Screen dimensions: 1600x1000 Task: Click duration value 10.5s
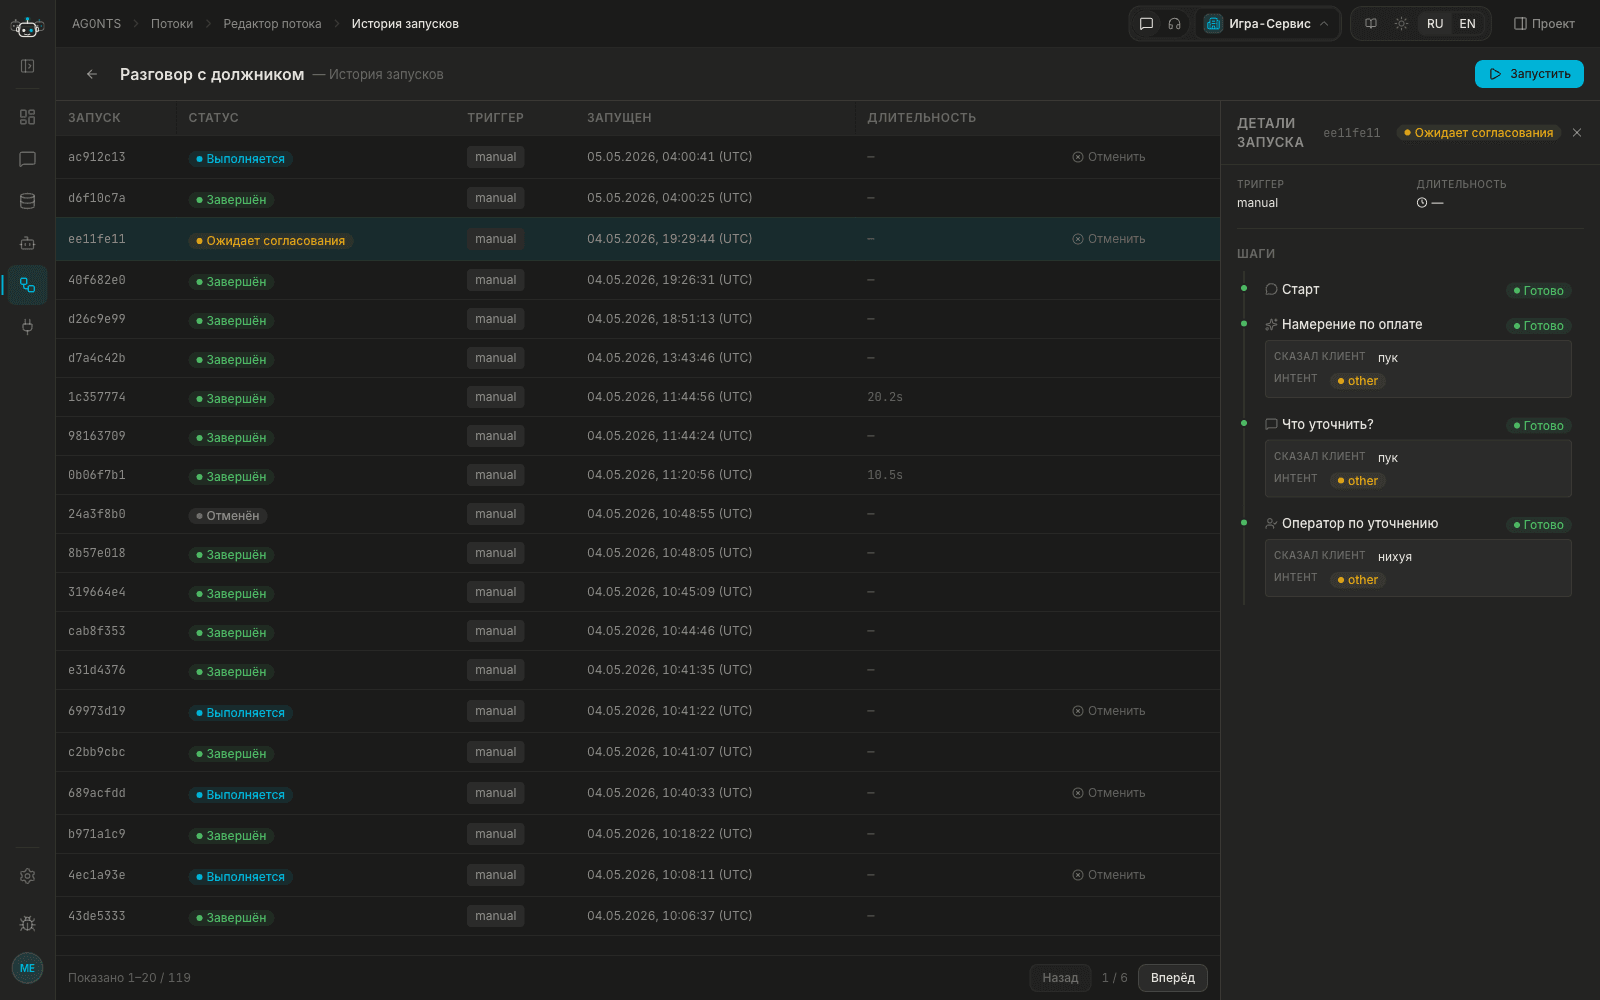[885, 475]
